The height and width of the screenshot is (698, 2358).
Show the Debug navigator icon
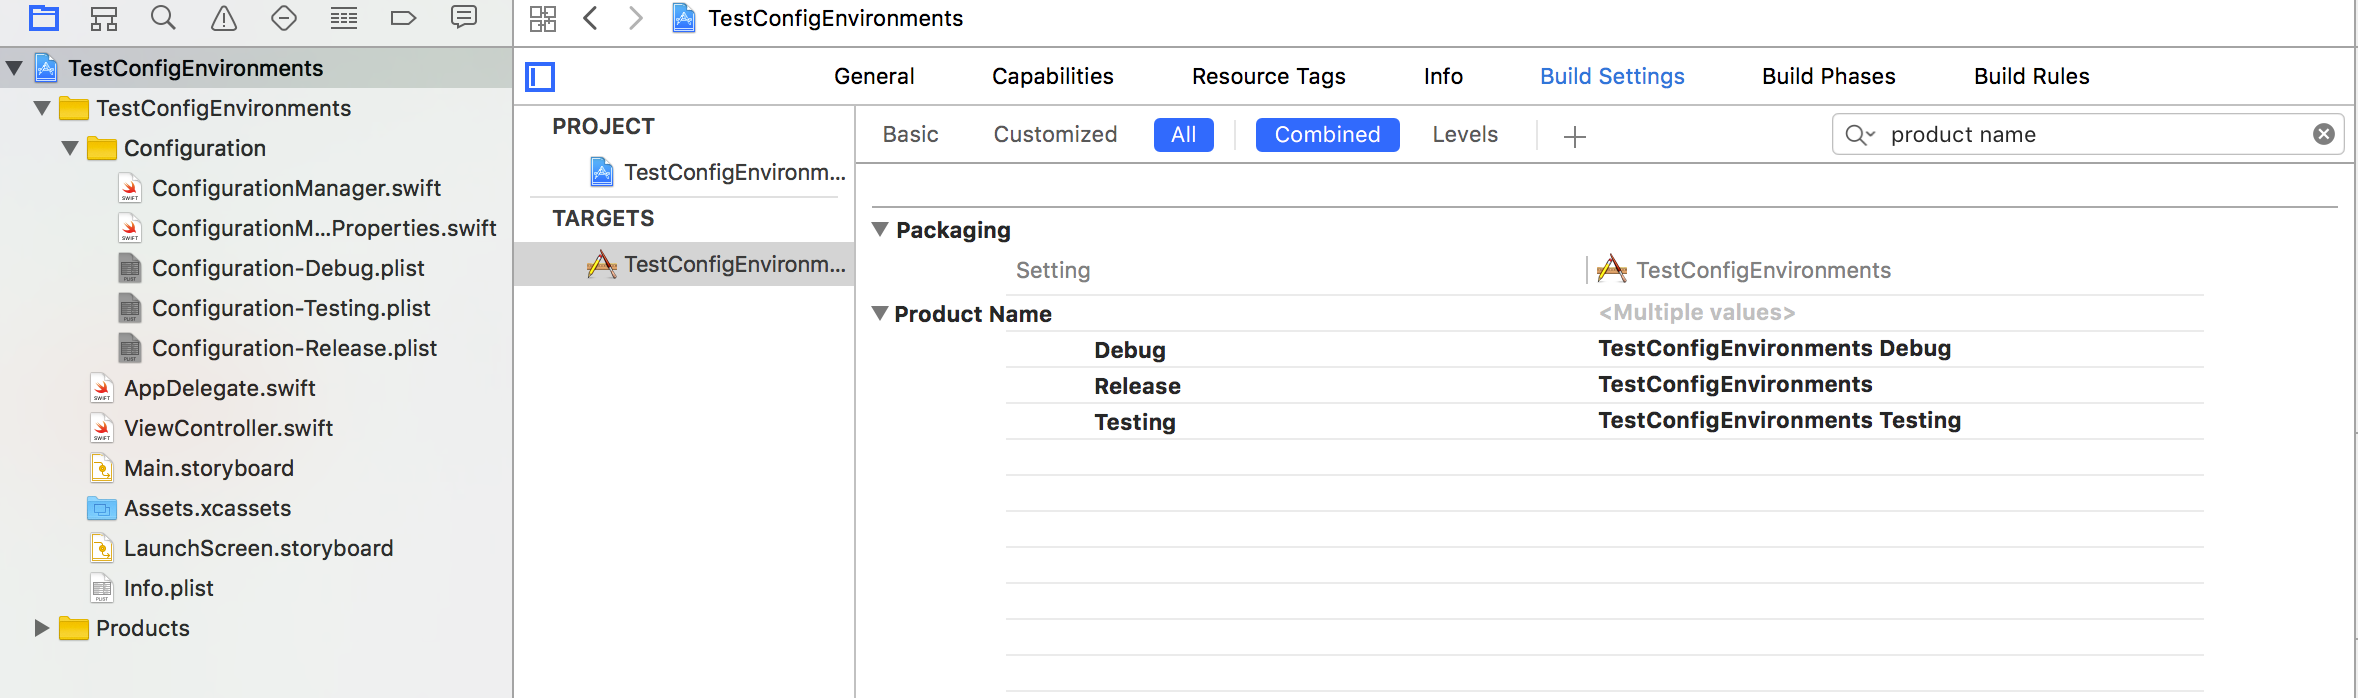(344, 18)
